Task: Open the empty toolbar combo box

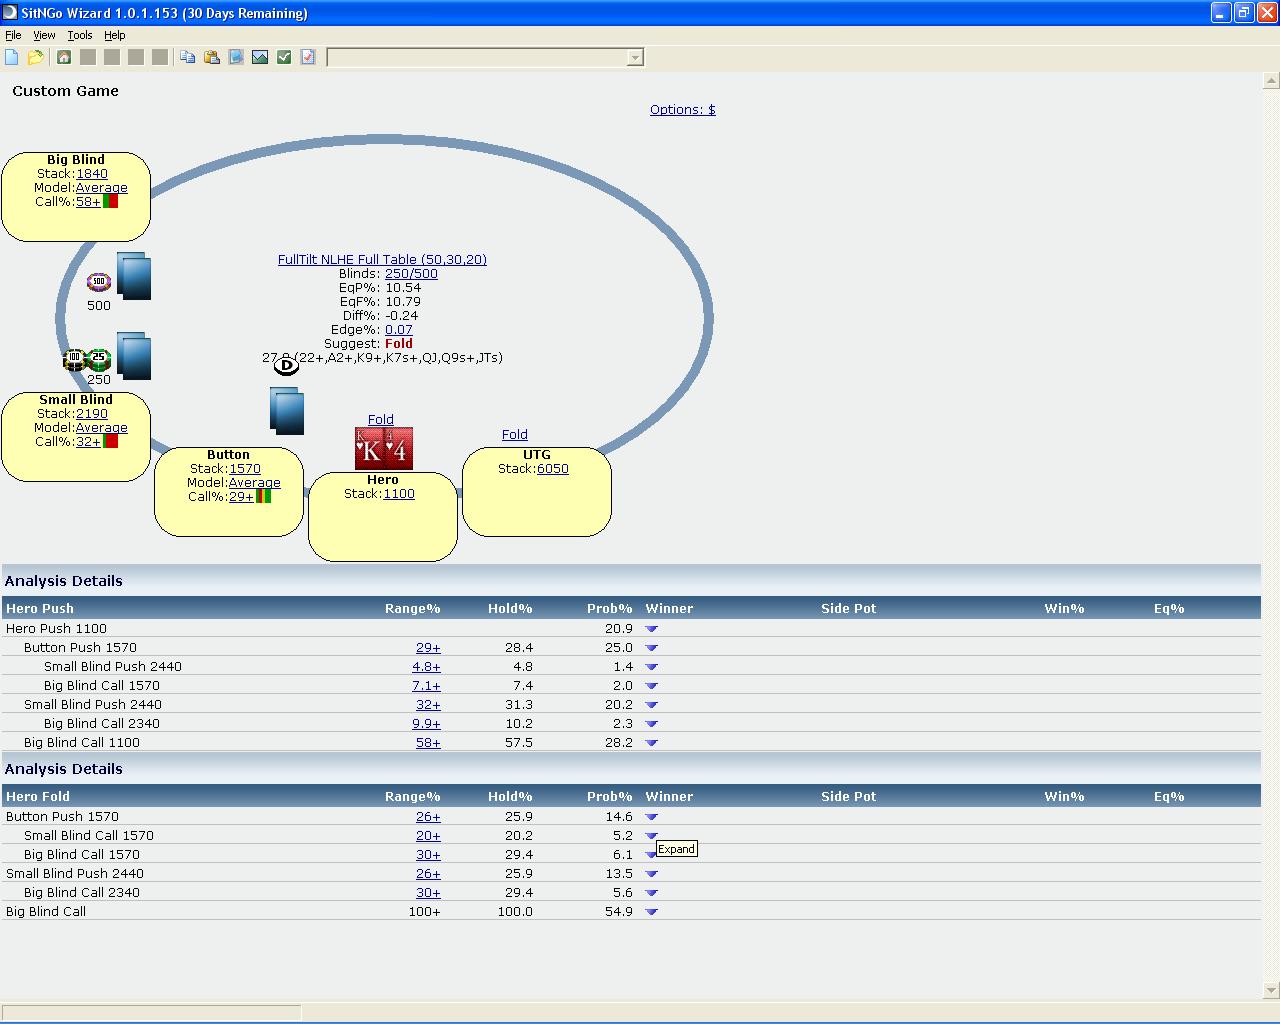Action: click(x=634, y=58)
